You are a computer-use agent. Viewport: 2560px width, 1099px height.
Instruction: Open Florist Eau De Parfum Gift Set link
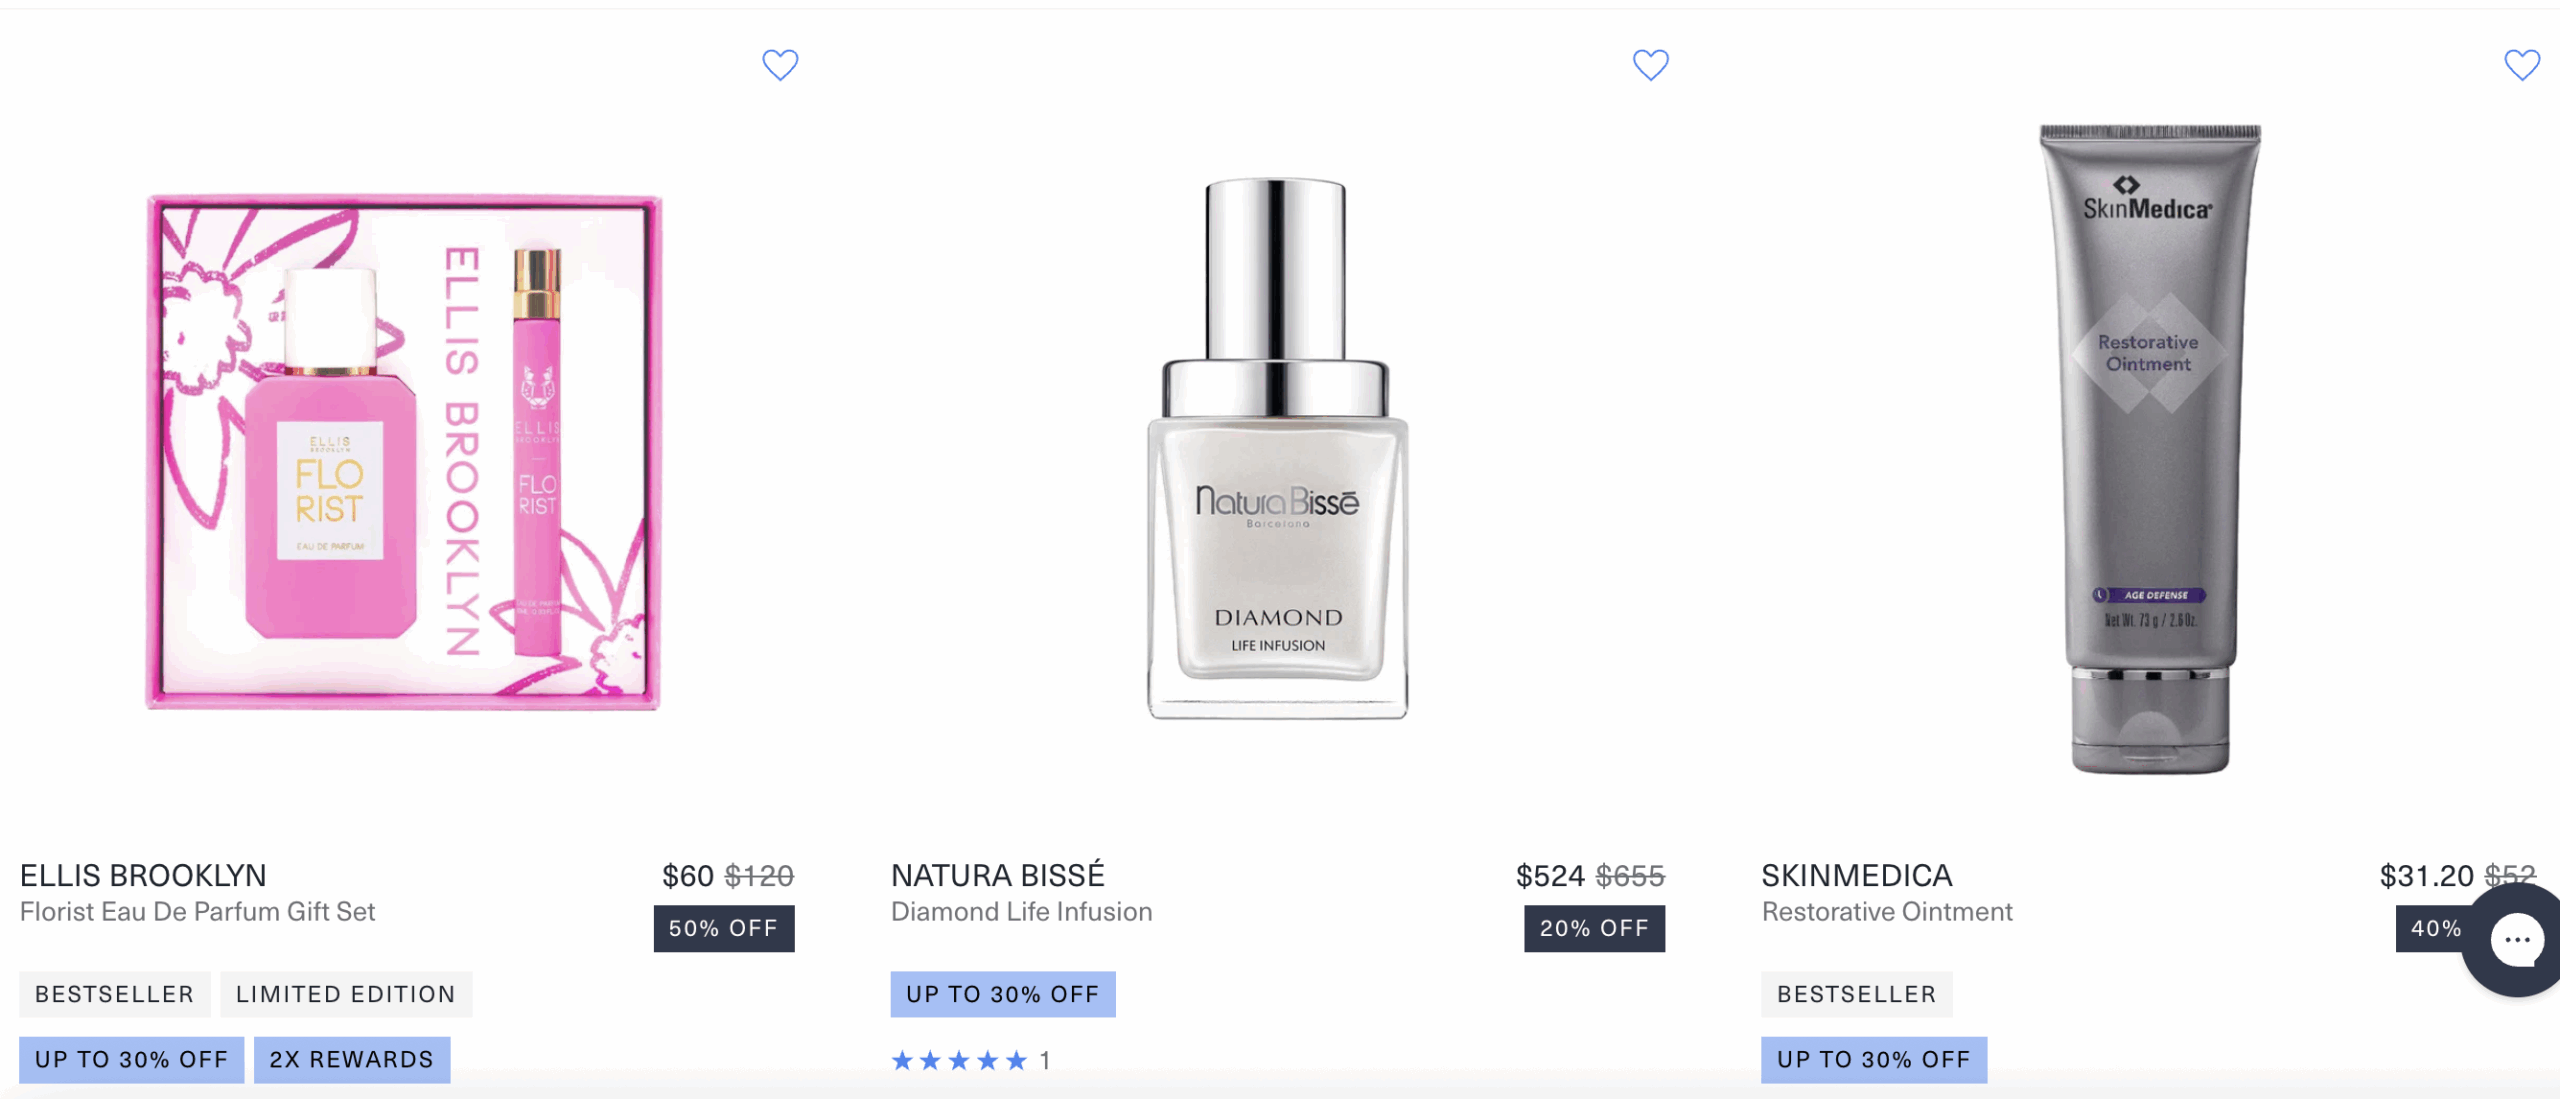(197, 912)
